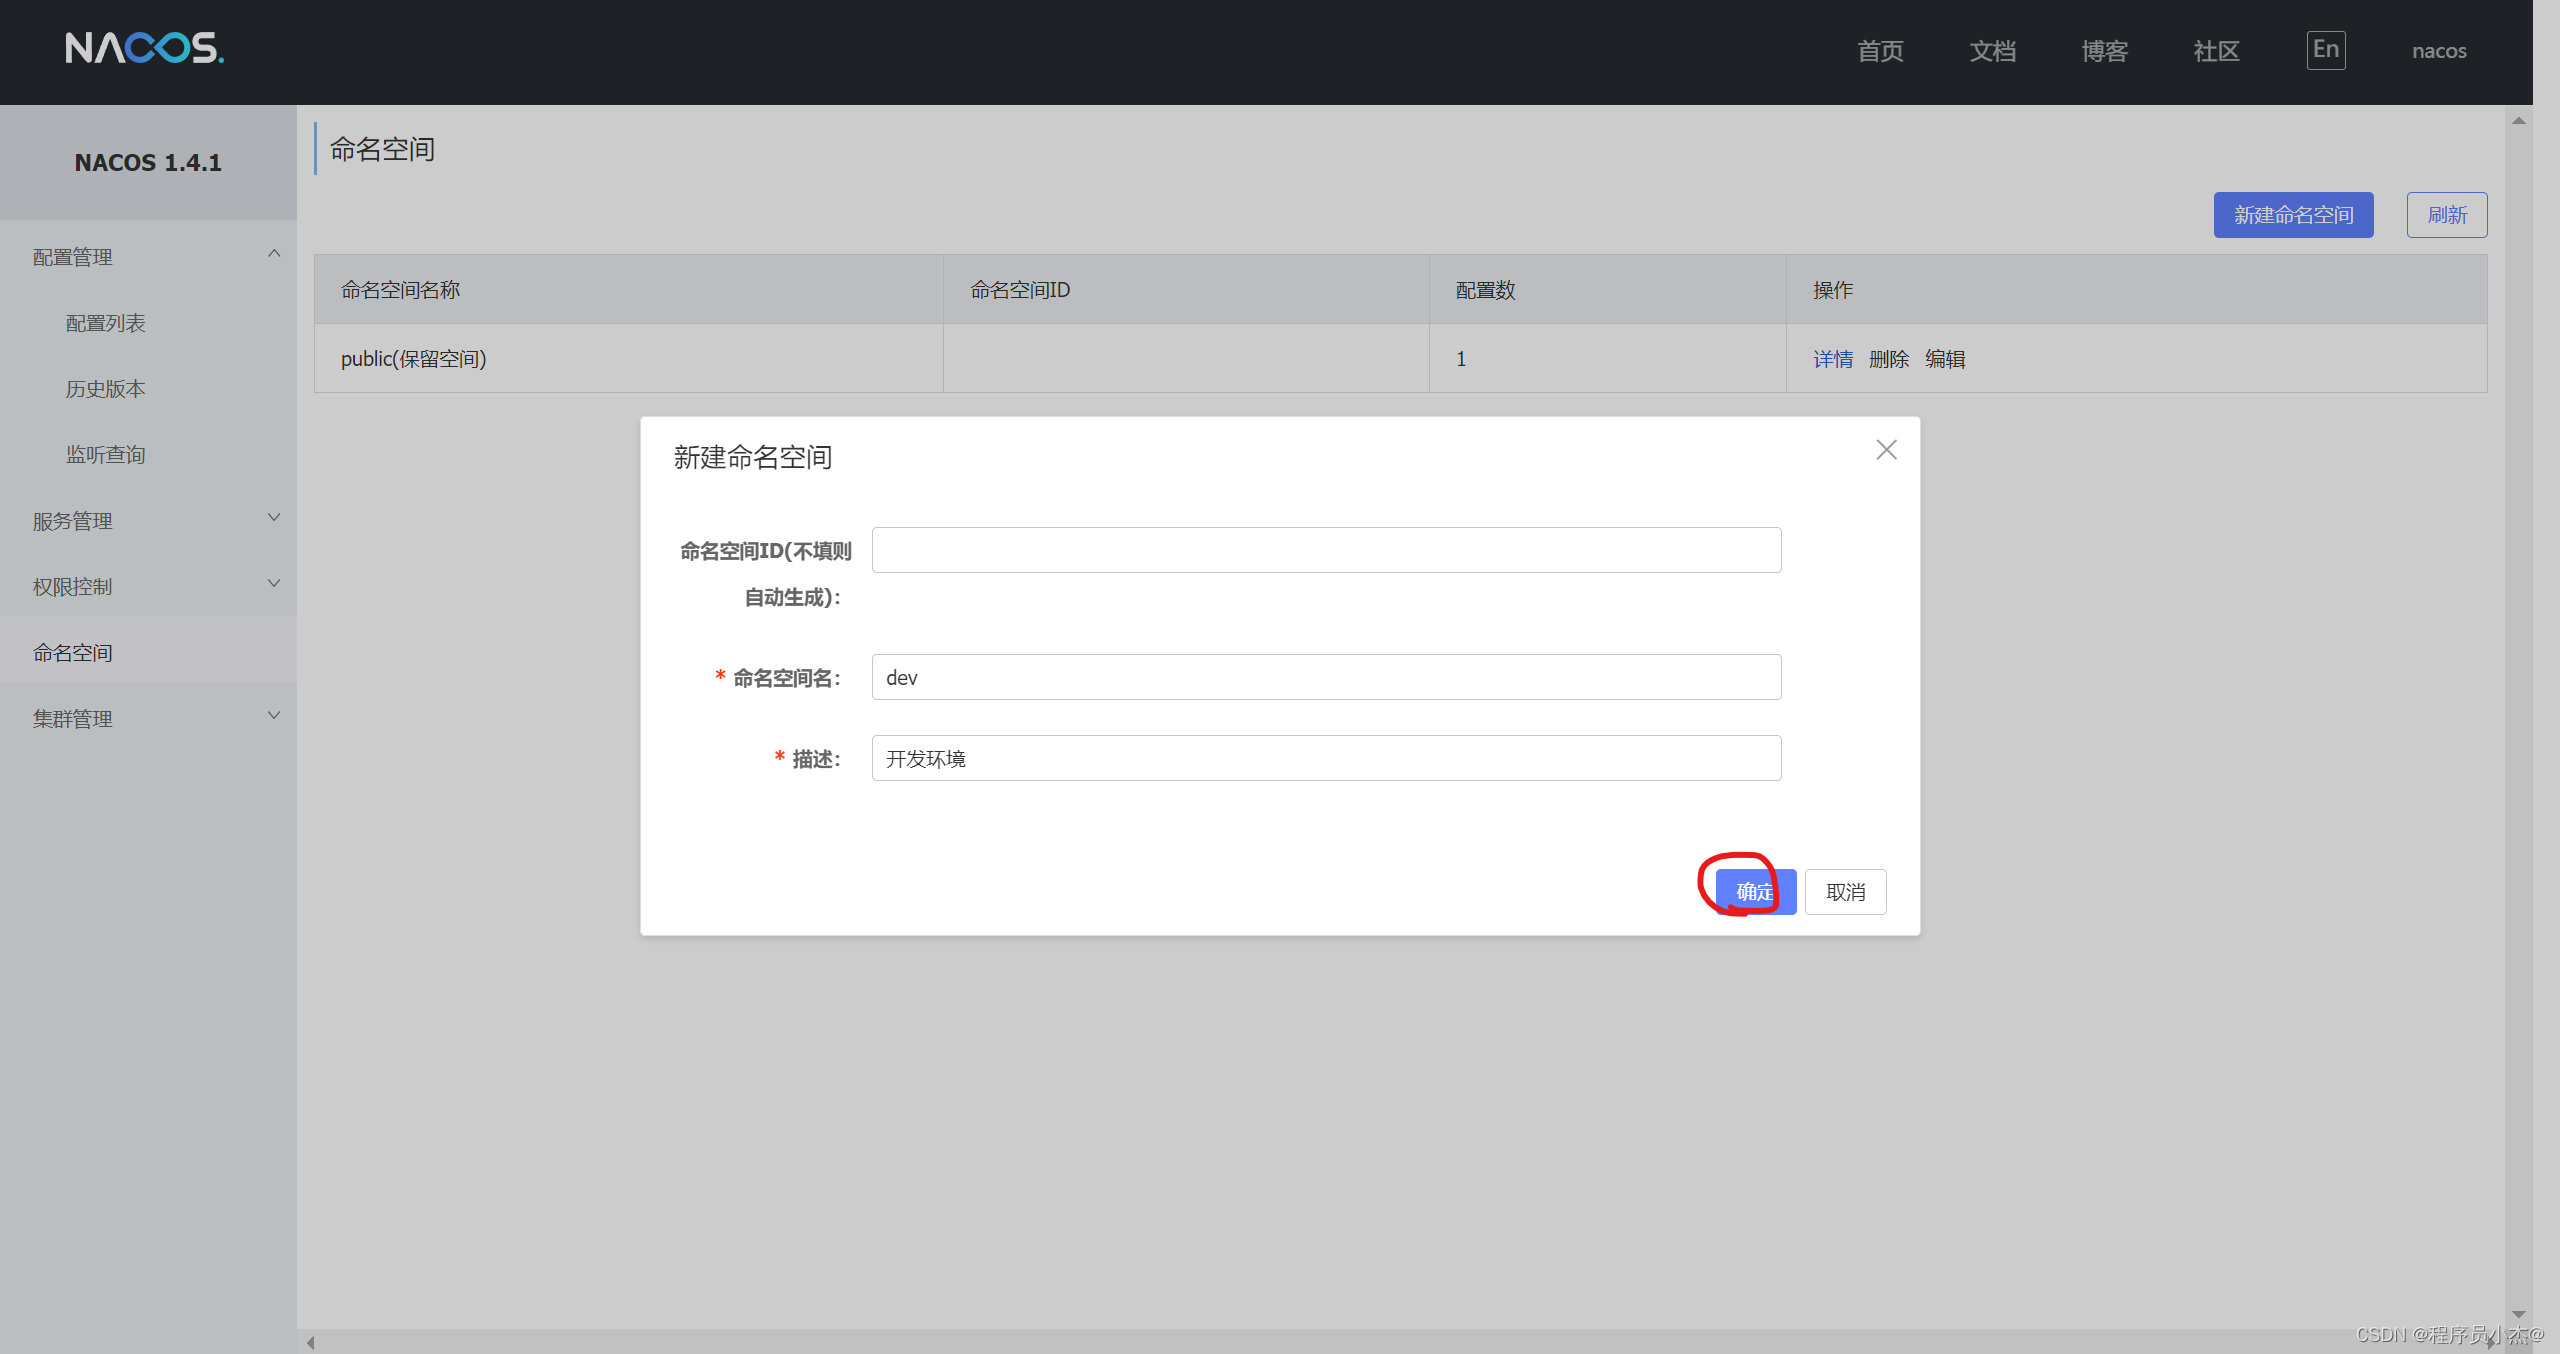The height and width of the screenshot is (1354, 2560).
Task: Click the 配置数 column header
Action: (1608, 289)
